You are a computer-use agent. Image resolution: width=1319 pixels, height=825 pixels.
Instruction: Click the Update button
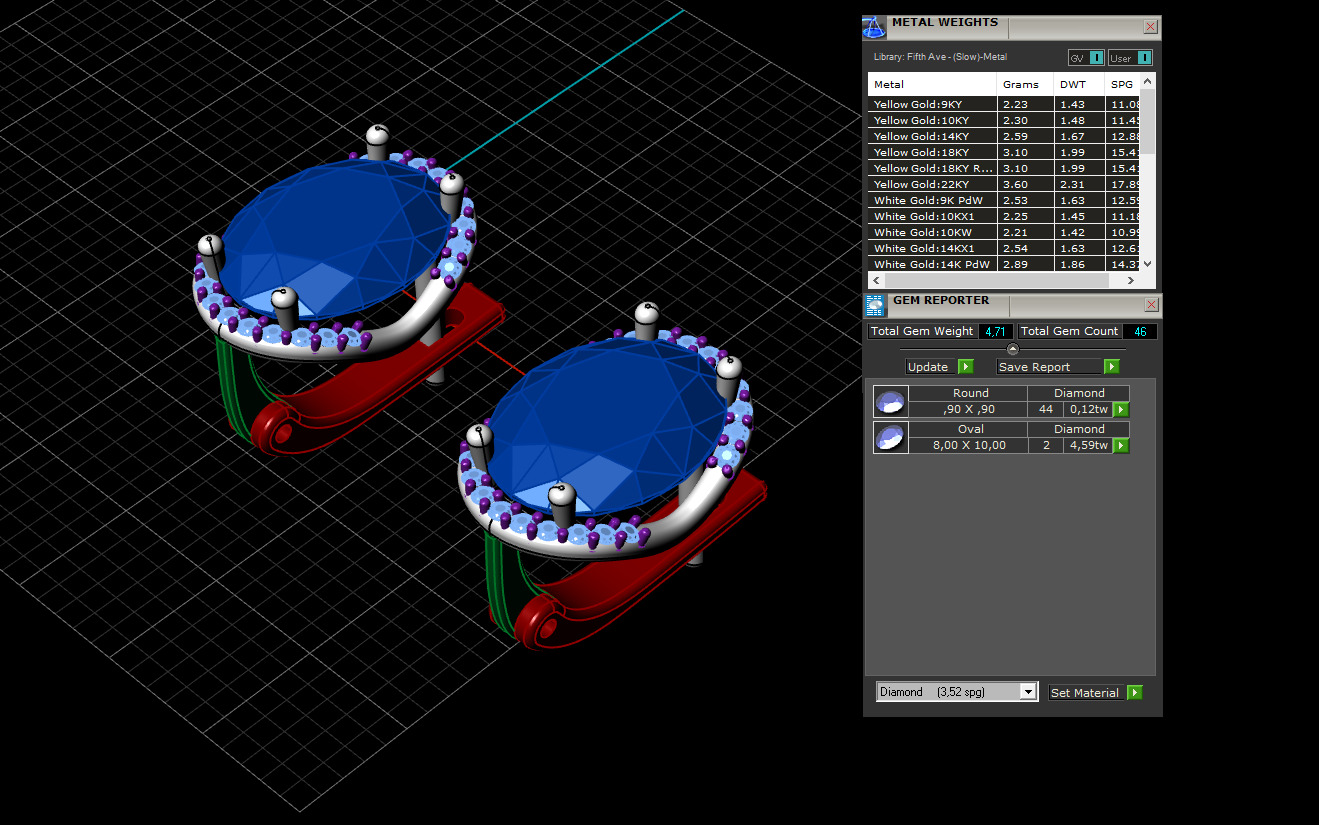coord(939,367)
